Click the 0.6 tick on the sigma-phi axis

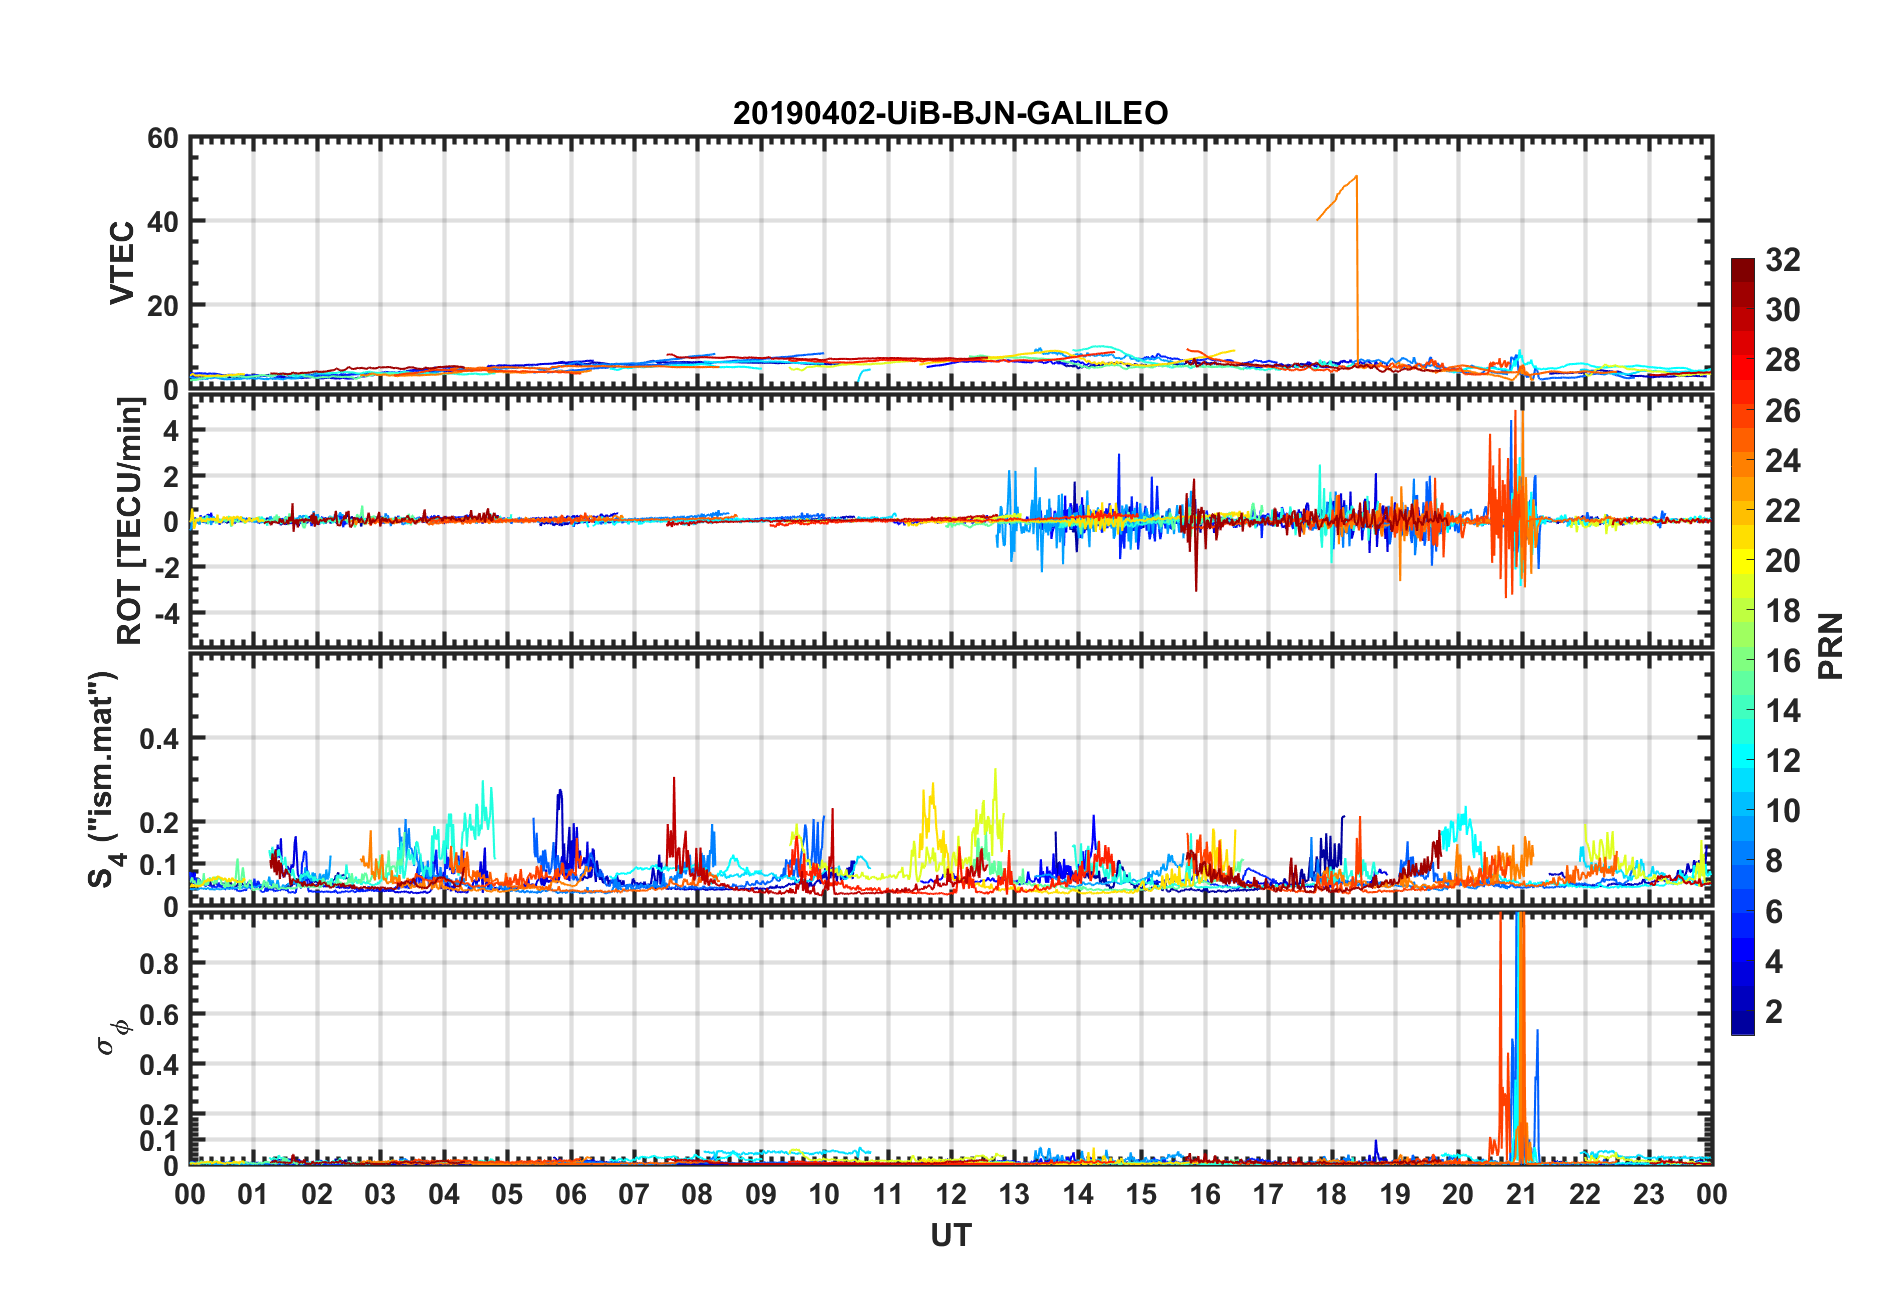(160, 1015)
